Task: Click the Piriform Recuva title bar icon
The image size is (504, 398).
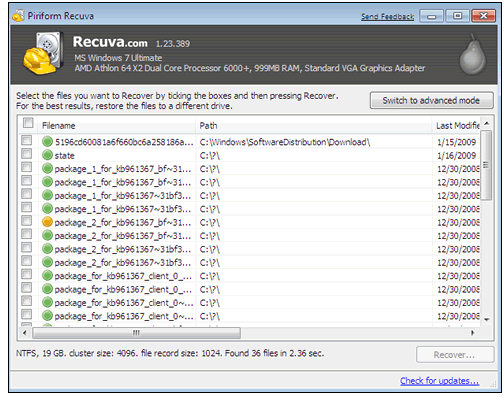Action: tap(18, 16)
